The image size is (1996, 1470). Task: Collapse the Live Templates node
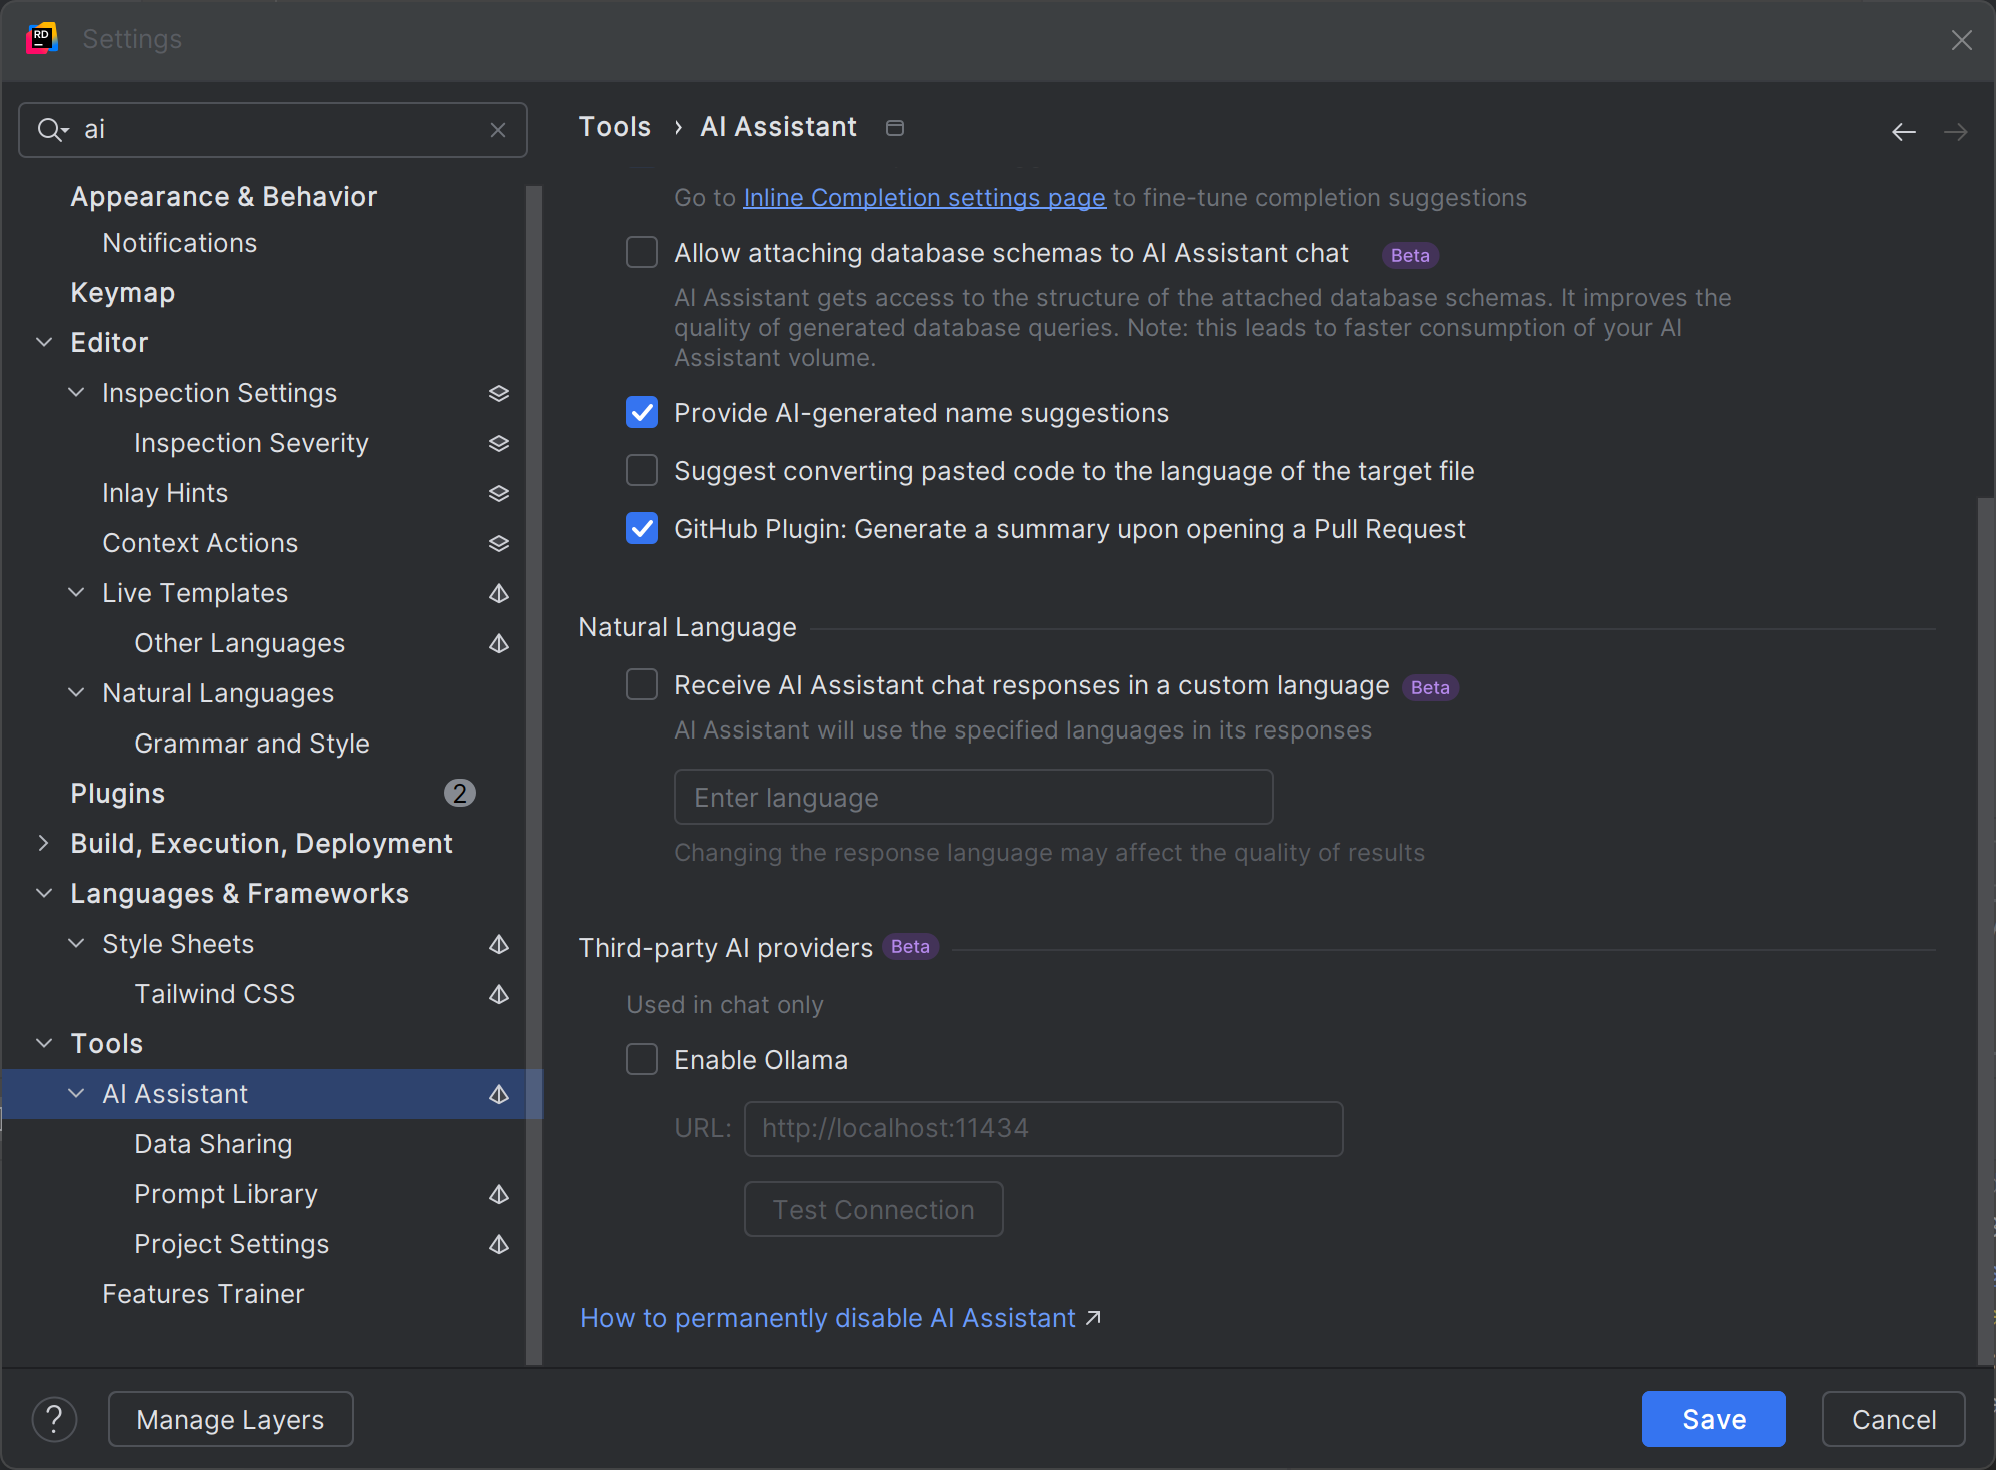coord(76,592)
